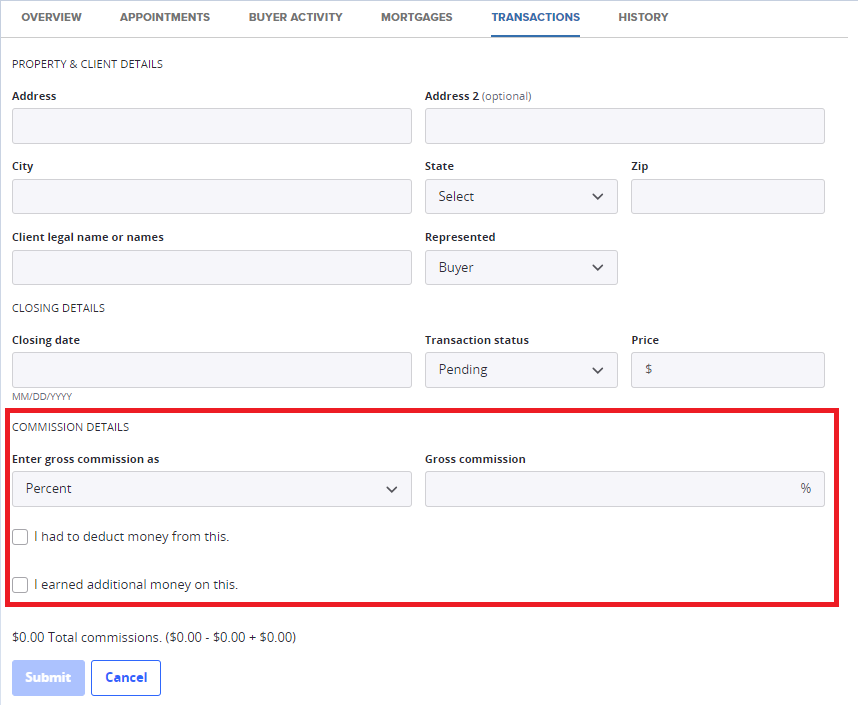Click the Price dollar field
The width and height of the screenshot is (858, 705).
[x=728, y=370]
